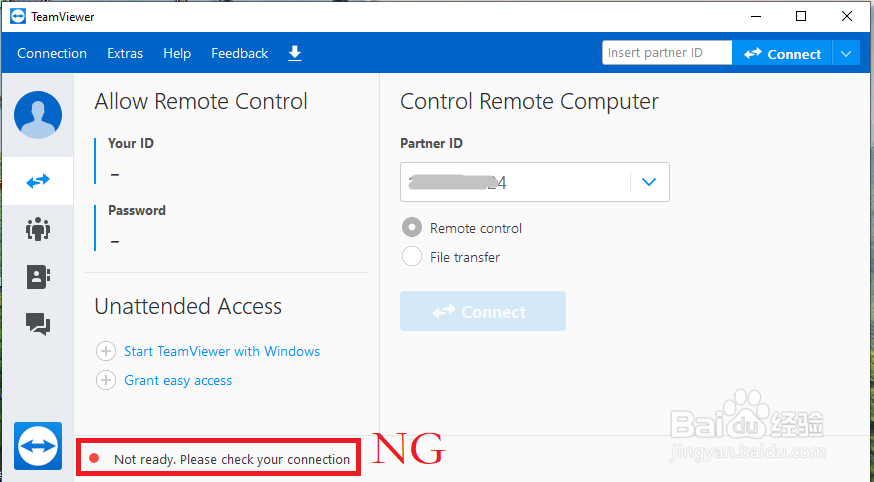Viewport: 874px width, 482px height.
Task: Click the download update arrow icon
Action: click(295, 53)
